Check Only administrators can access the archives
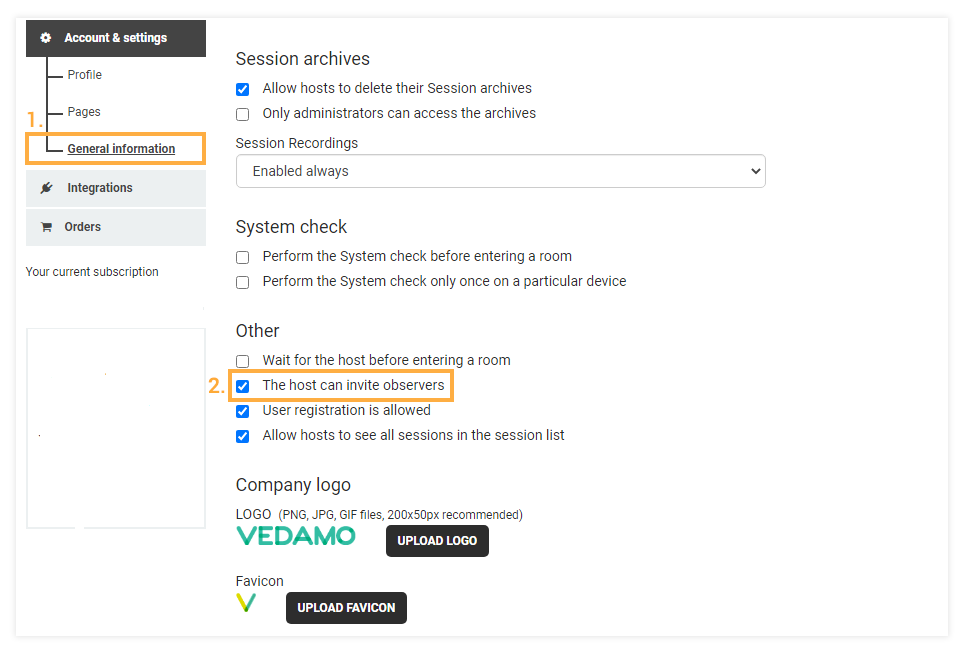This screenshot has height=654, width=964. 243,114
